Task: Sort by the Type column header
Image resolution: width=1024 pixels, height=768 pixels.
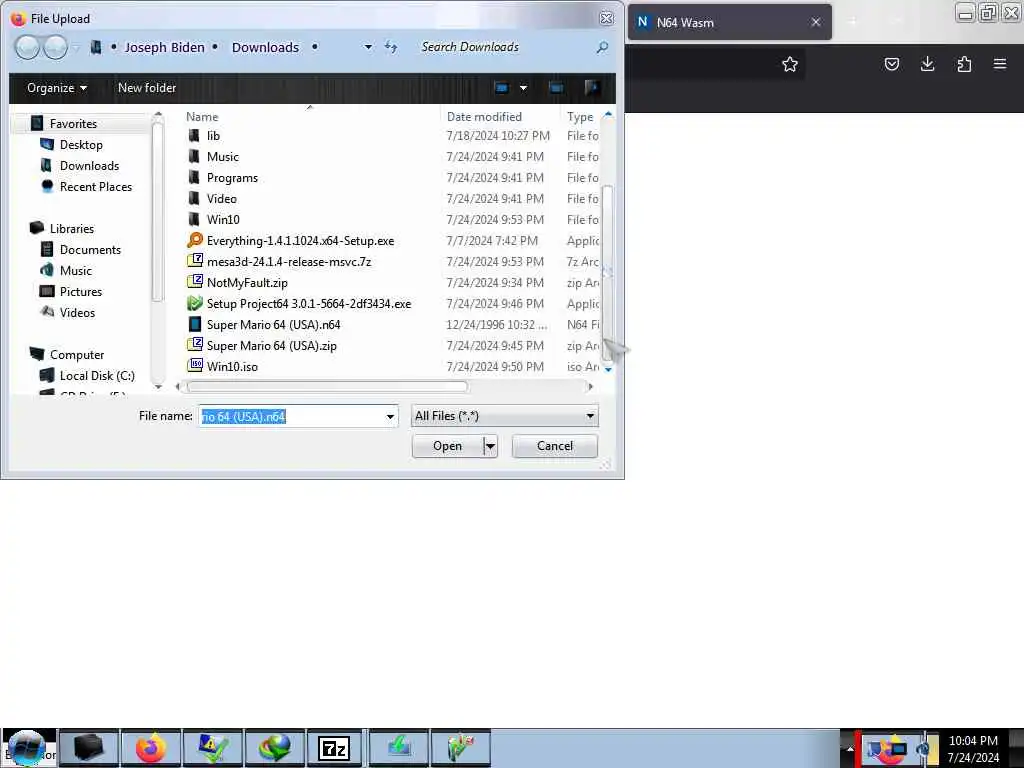Action: [580, 117]
